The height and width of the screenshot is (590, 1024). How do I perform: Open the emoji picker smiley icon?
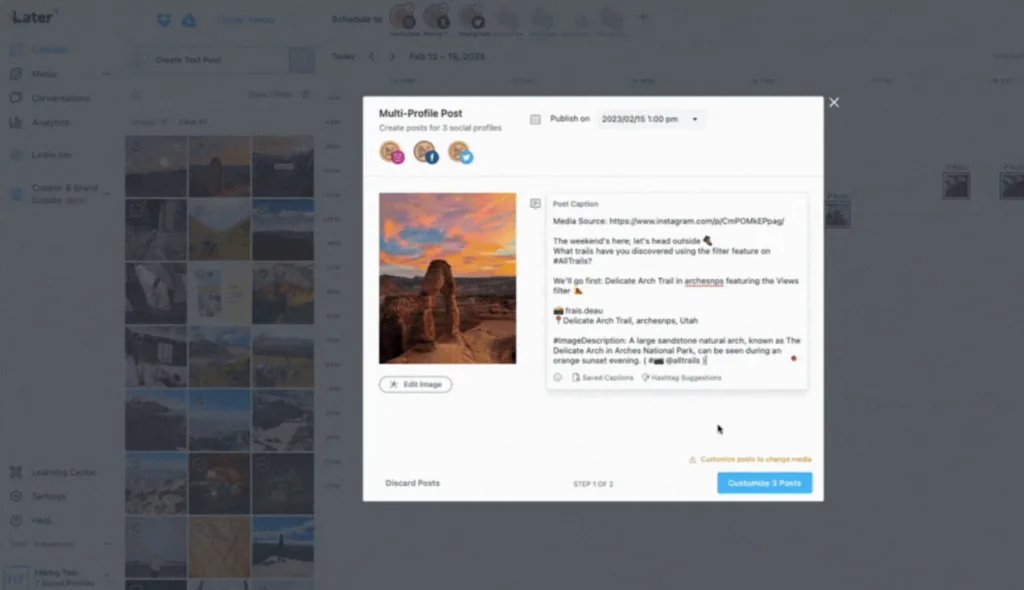pos(558,377)
